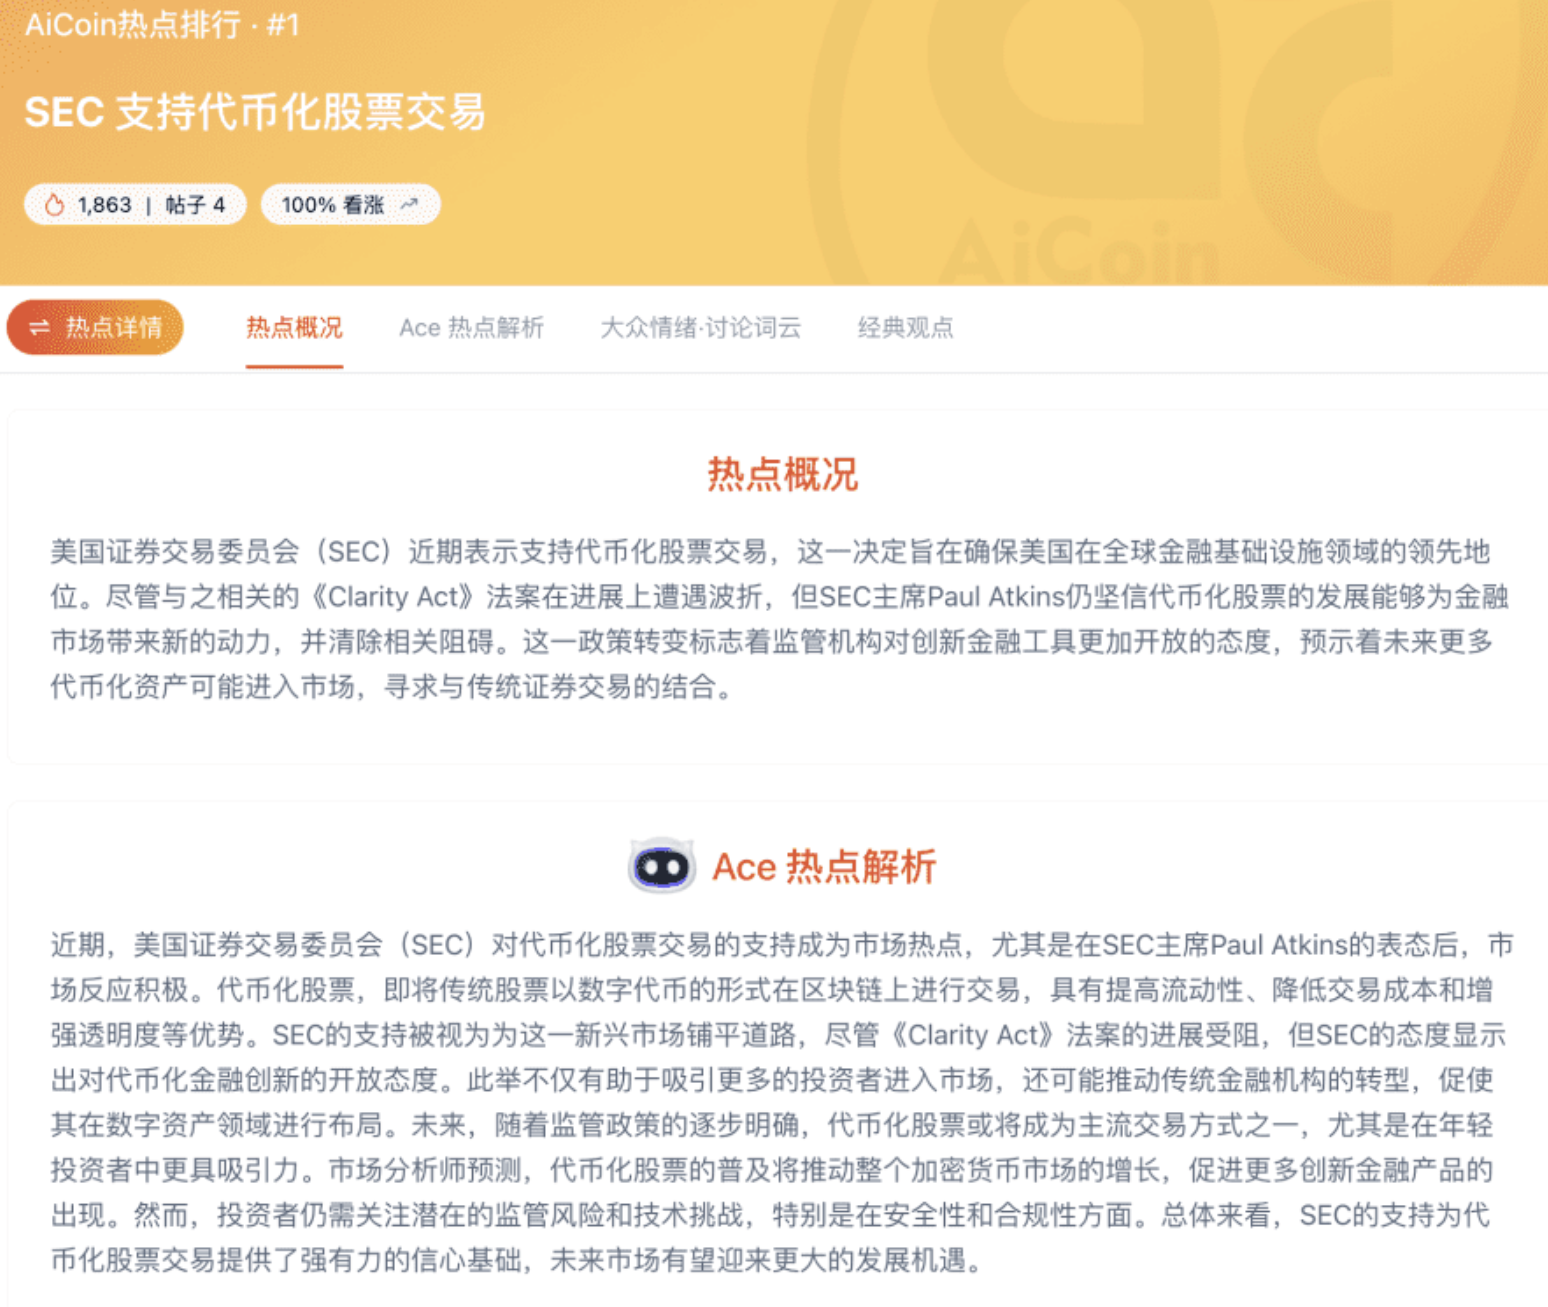Click the Ace robot mascot icon

click(661, 866)
